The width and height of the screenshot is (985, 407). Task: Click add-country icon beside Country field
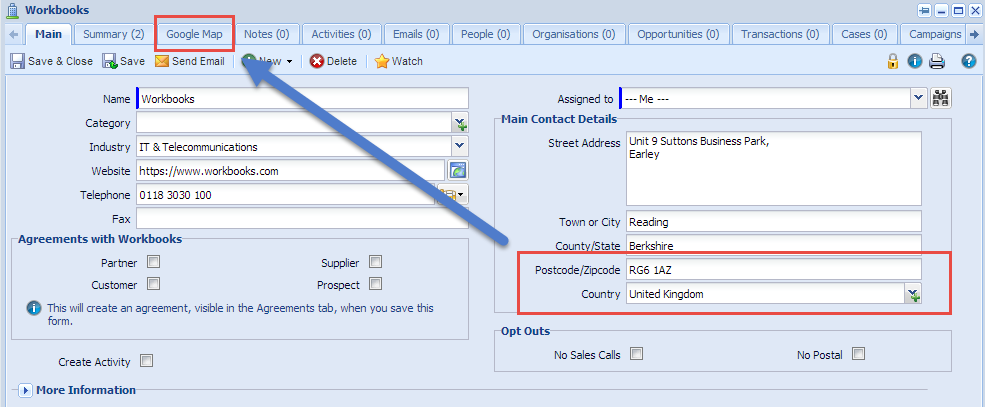point(913,294)
